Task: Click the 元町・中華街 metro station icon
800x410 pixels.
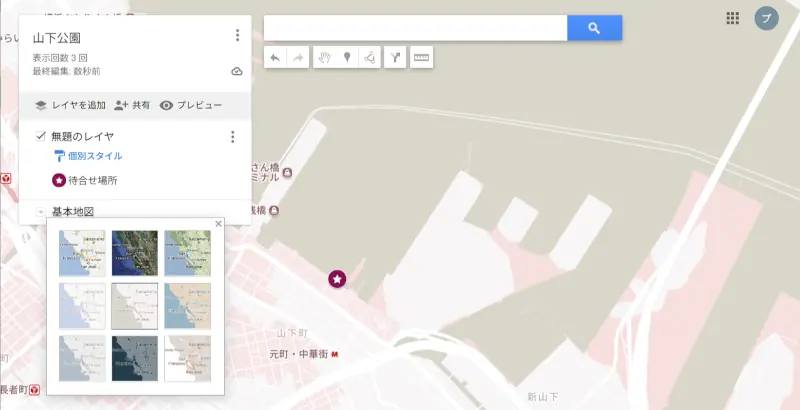Action: [x=335, y=354]
